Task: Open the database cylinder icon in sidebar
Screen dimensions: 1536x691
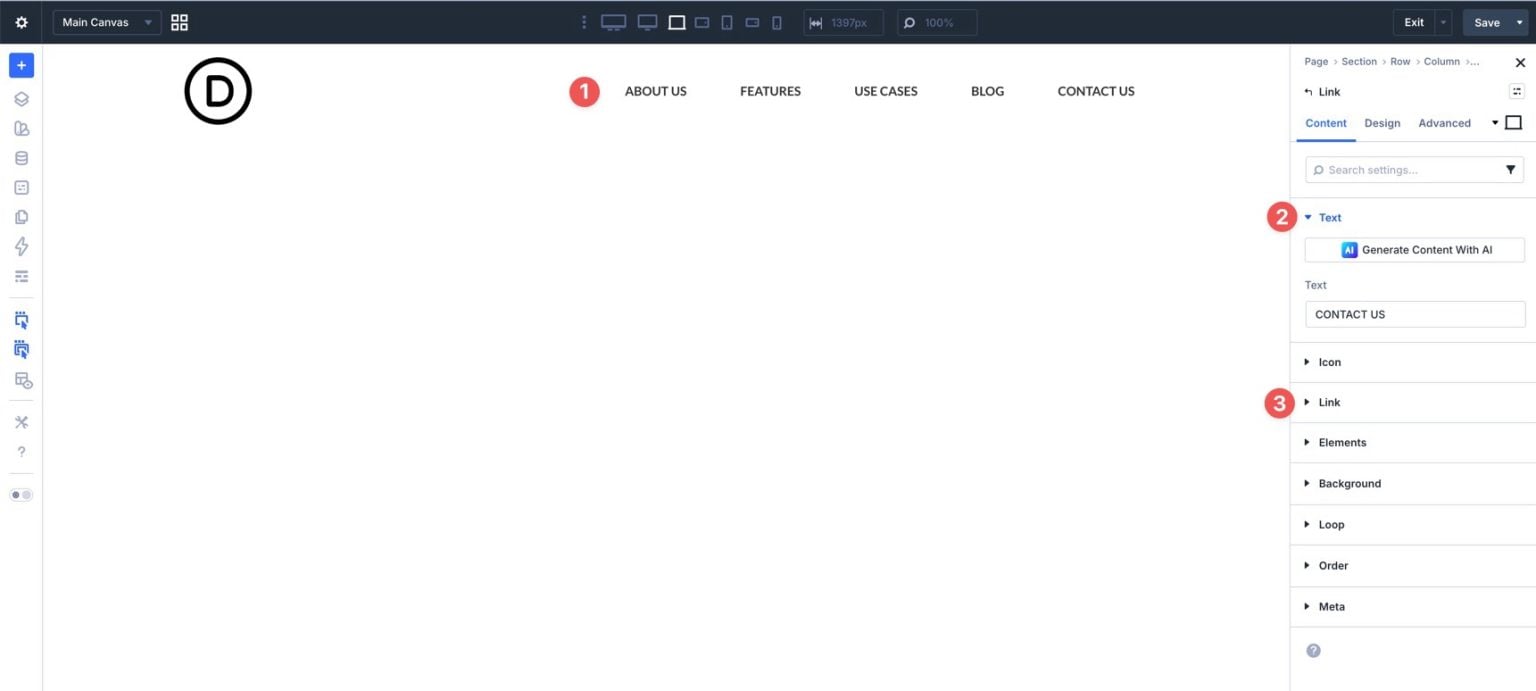Action: click(21, 158)
